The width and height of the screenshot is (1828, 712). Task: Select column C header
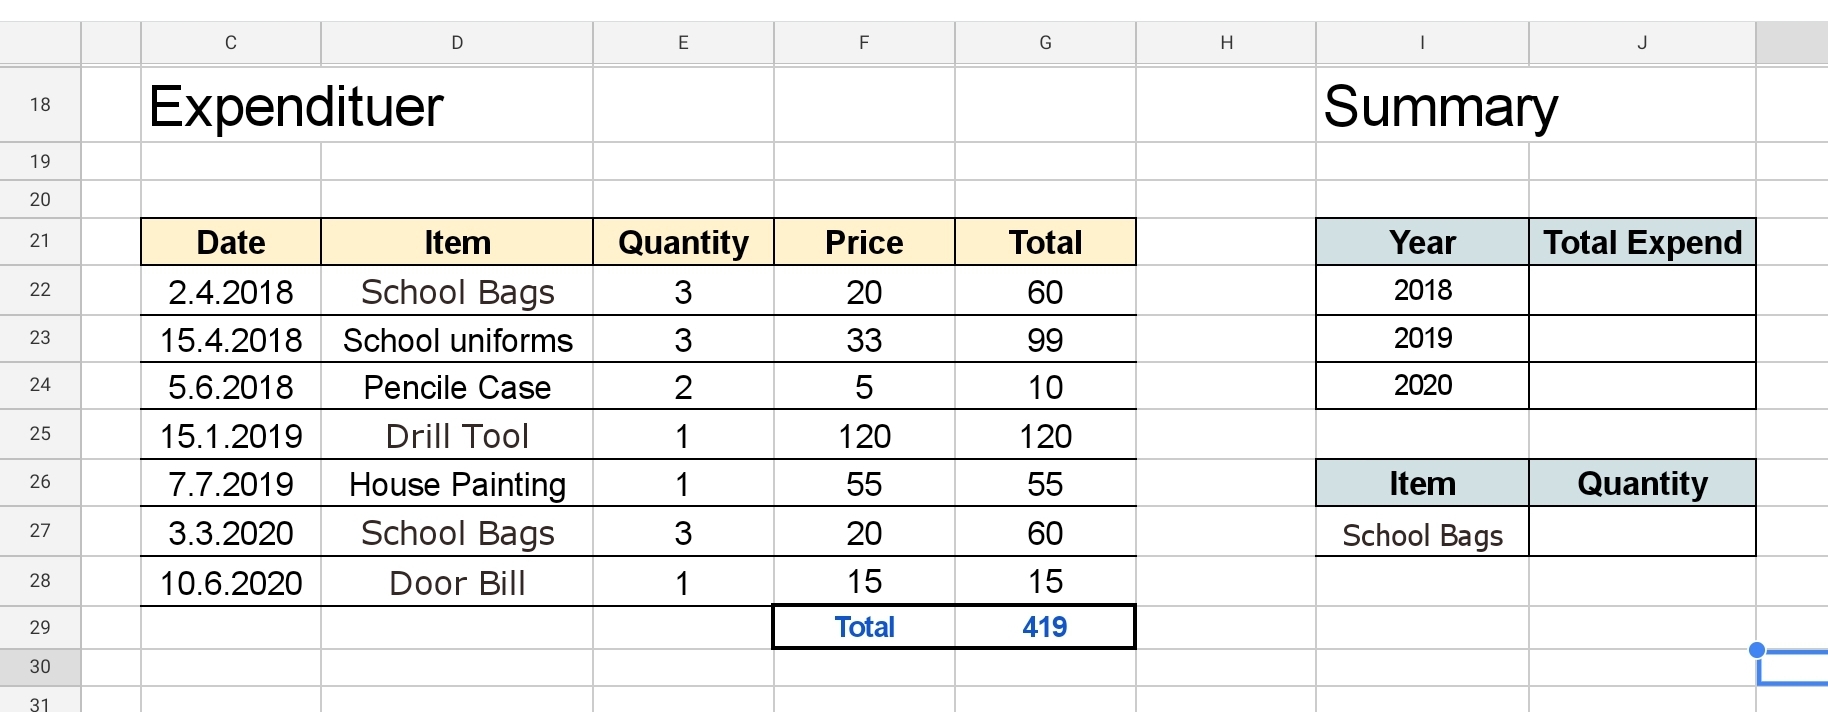(x=231, y=43)
